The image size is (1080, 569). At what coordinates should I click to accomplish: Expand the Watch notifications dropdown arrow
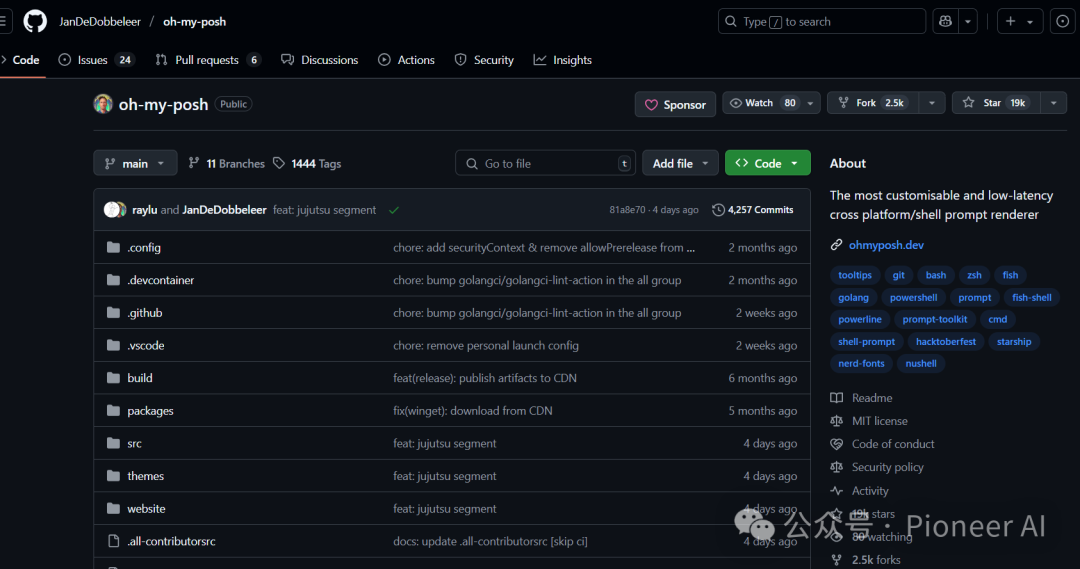tap(810, 103)
